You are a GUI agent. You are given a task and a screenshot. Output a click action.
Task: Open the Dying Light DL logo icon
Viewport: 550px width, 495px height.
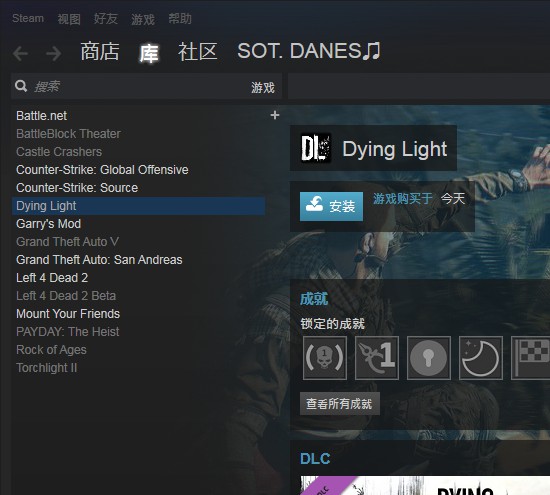click(316, 148)
